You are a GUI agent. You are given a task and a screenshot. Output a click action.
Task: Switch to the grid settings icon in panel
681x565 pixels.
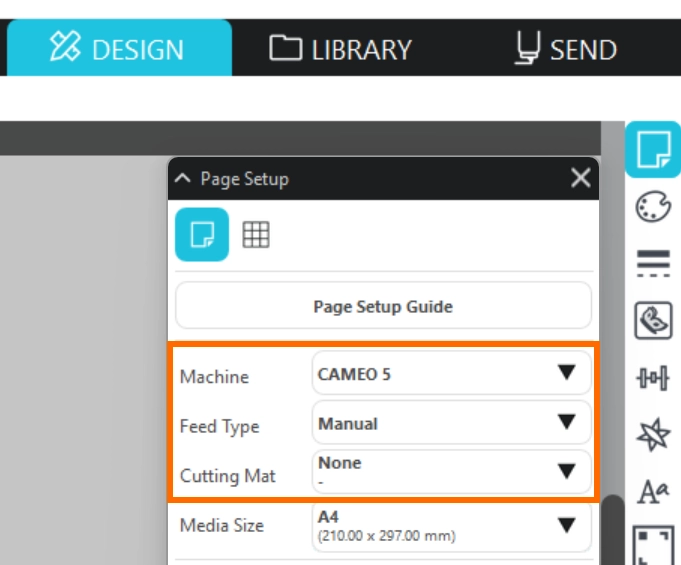[x=257, y=235]
